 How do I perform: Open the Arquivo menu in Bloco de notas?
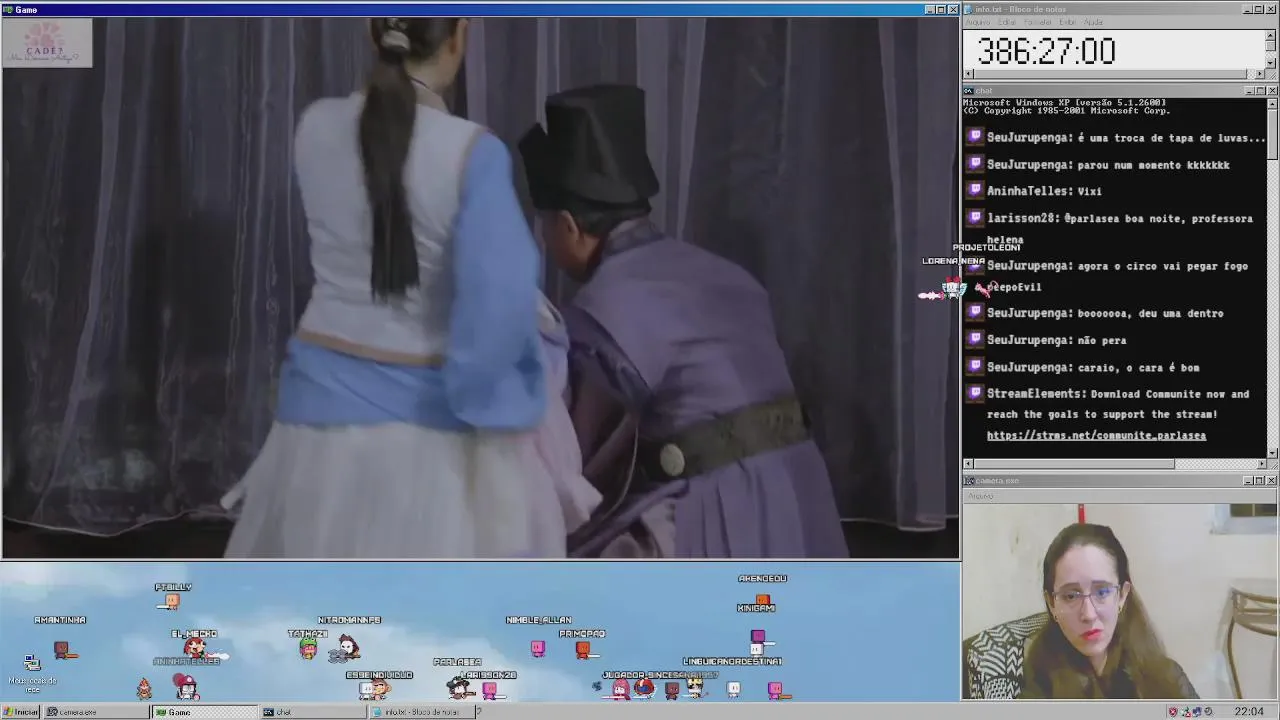pyautogui.click(x=977, y=22)
